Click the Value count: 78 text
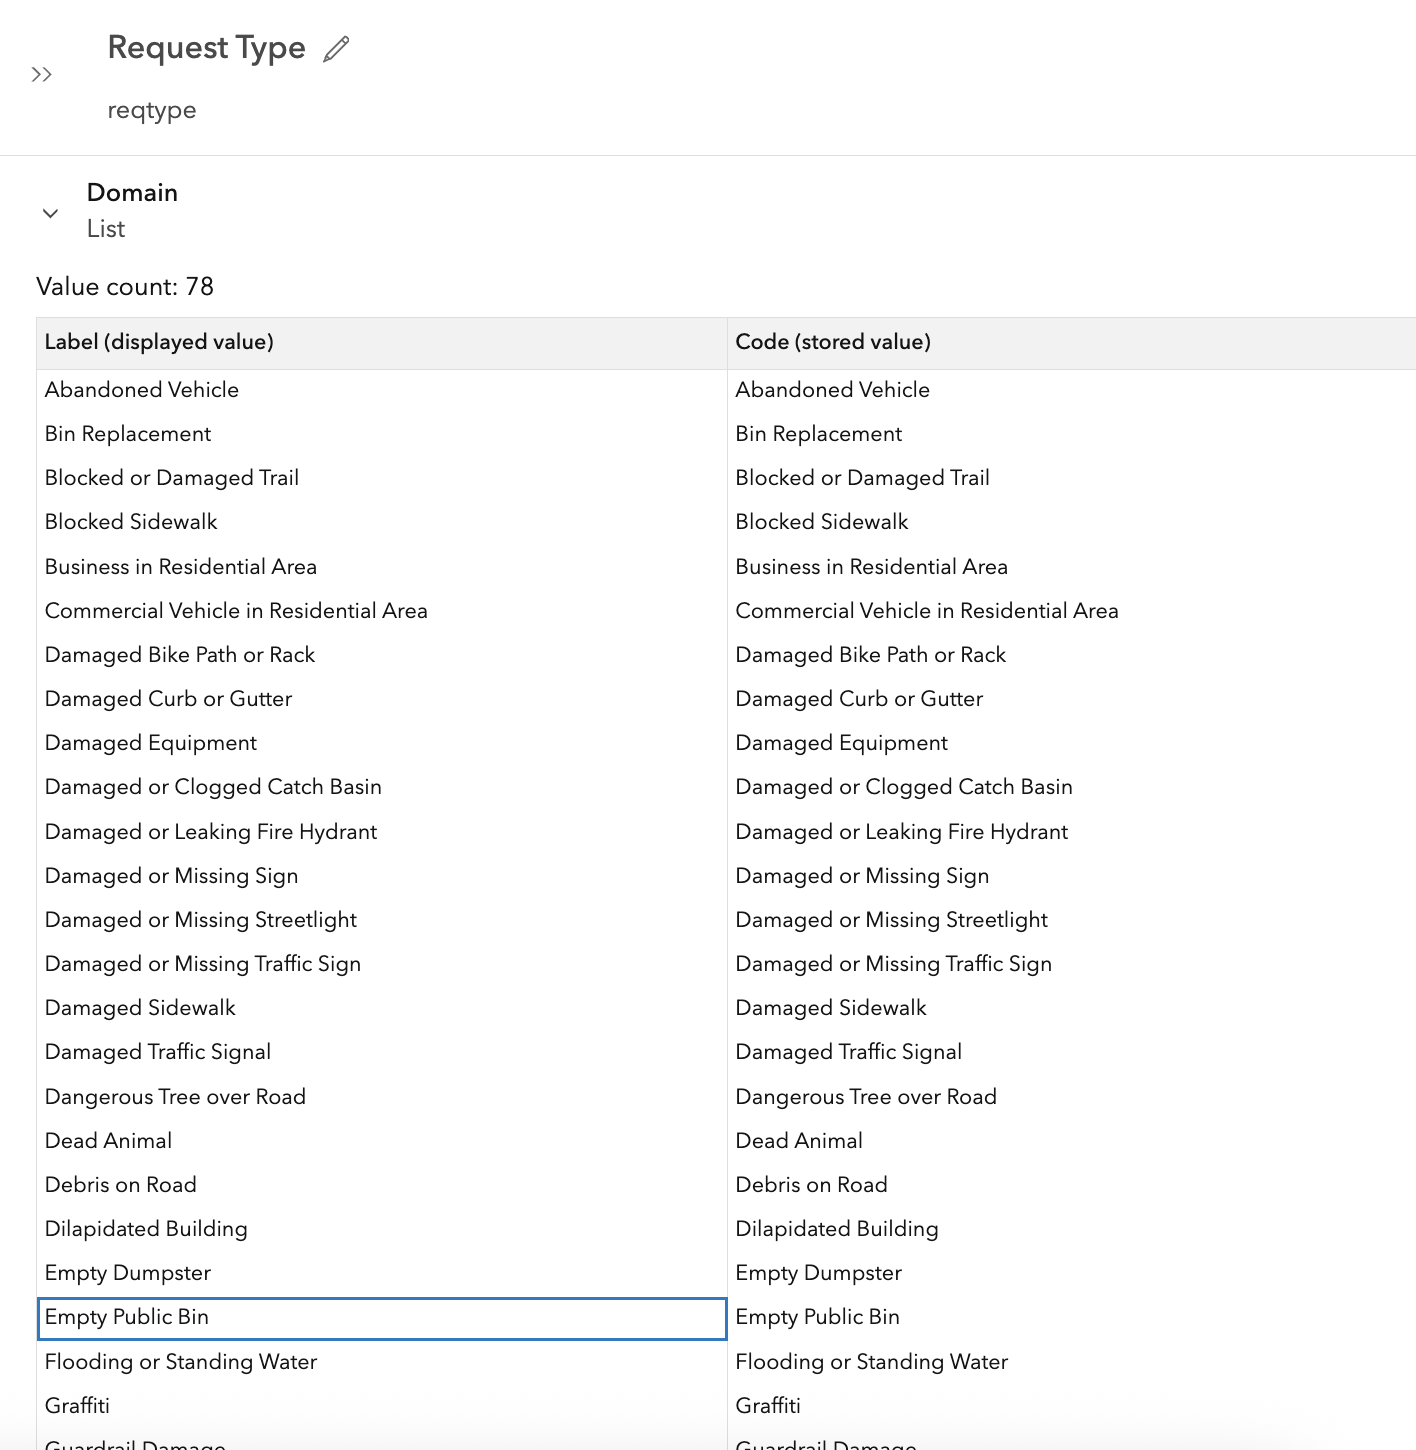Screen dimensions: 1416x1450 point(125,286)
